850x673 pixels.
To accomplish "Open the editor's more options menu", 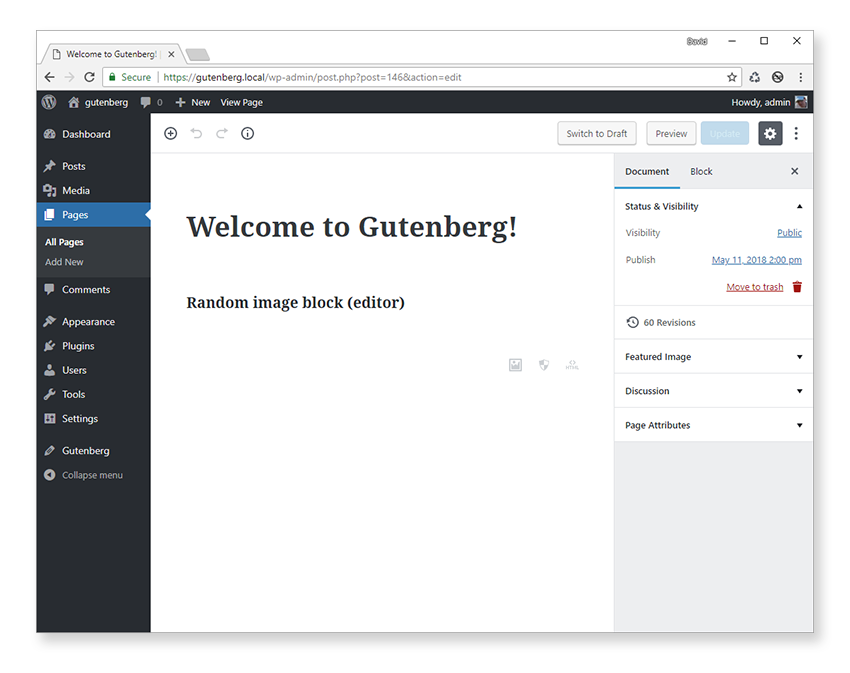I will 796,133.
